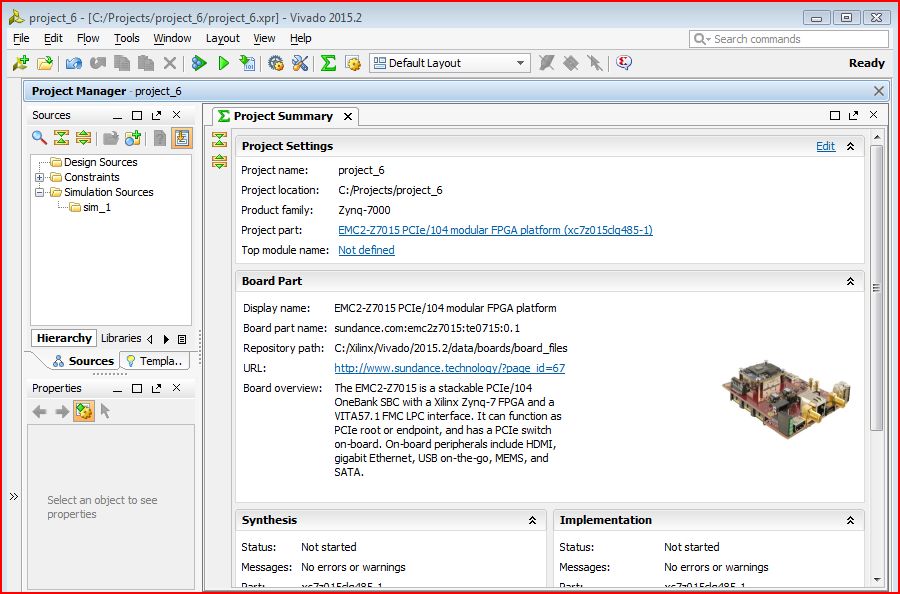Collapse the Simulation Sources tree node
This screenshot has height=594, width=900.
(x=41, y=192)
